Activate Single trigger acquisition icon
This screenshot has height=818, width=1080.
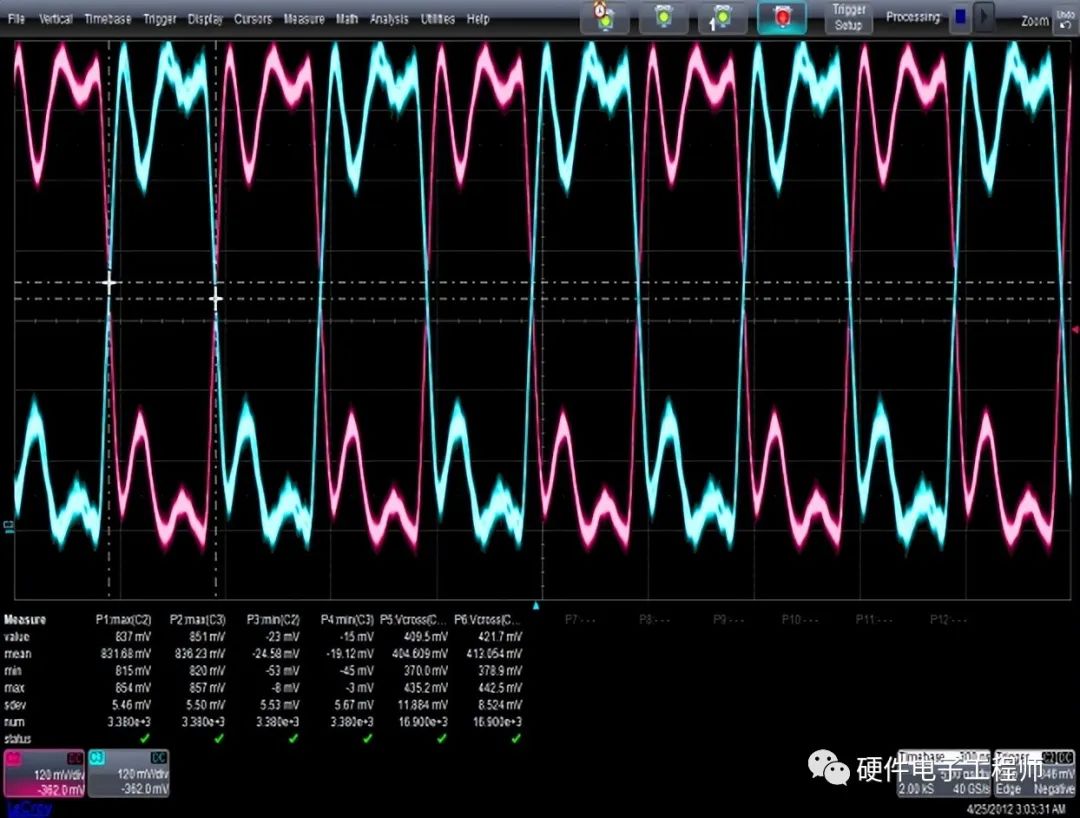(720, 17)
